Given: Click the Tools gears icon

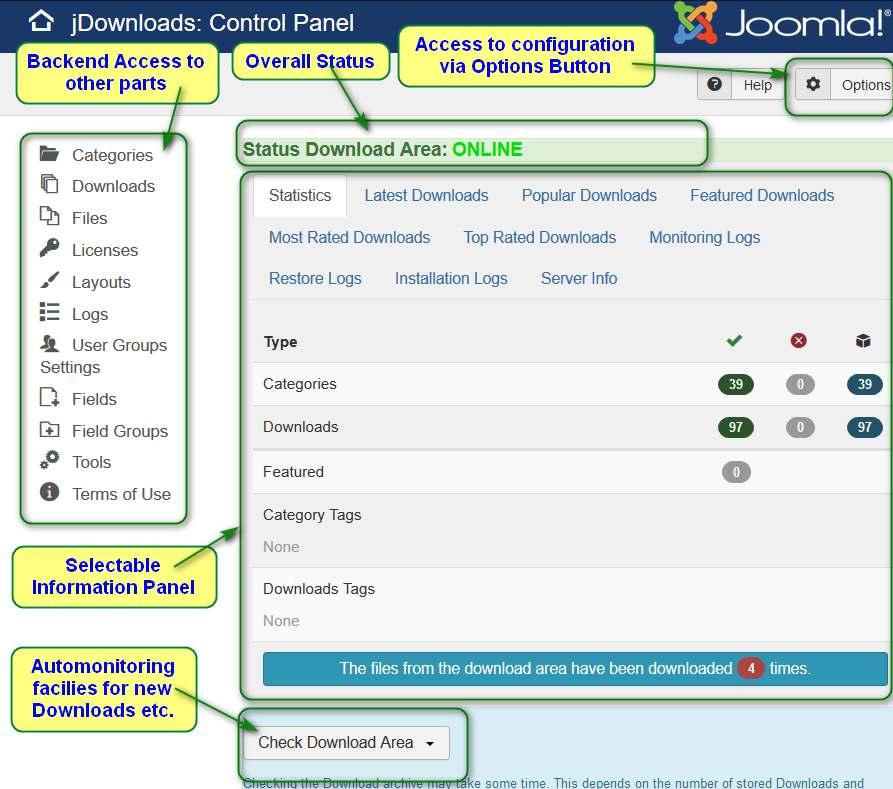Looking at the screenshot, I should click(x=50, y=460).
